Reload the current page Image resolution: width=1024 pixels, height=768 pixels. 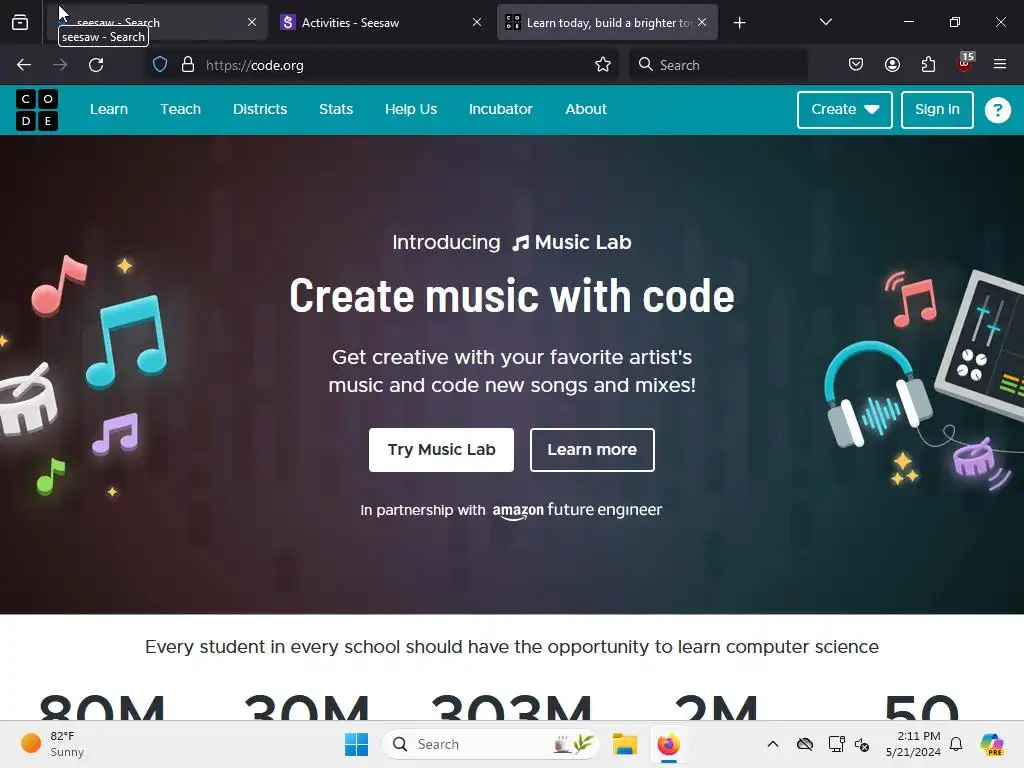pos(96,65)
